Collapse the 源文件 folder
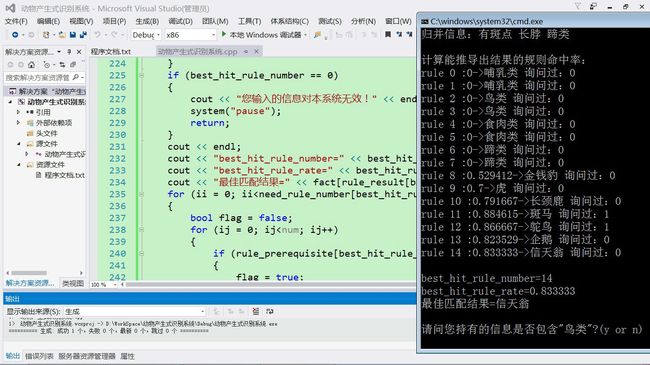650x365 pixels. (19, 144)
